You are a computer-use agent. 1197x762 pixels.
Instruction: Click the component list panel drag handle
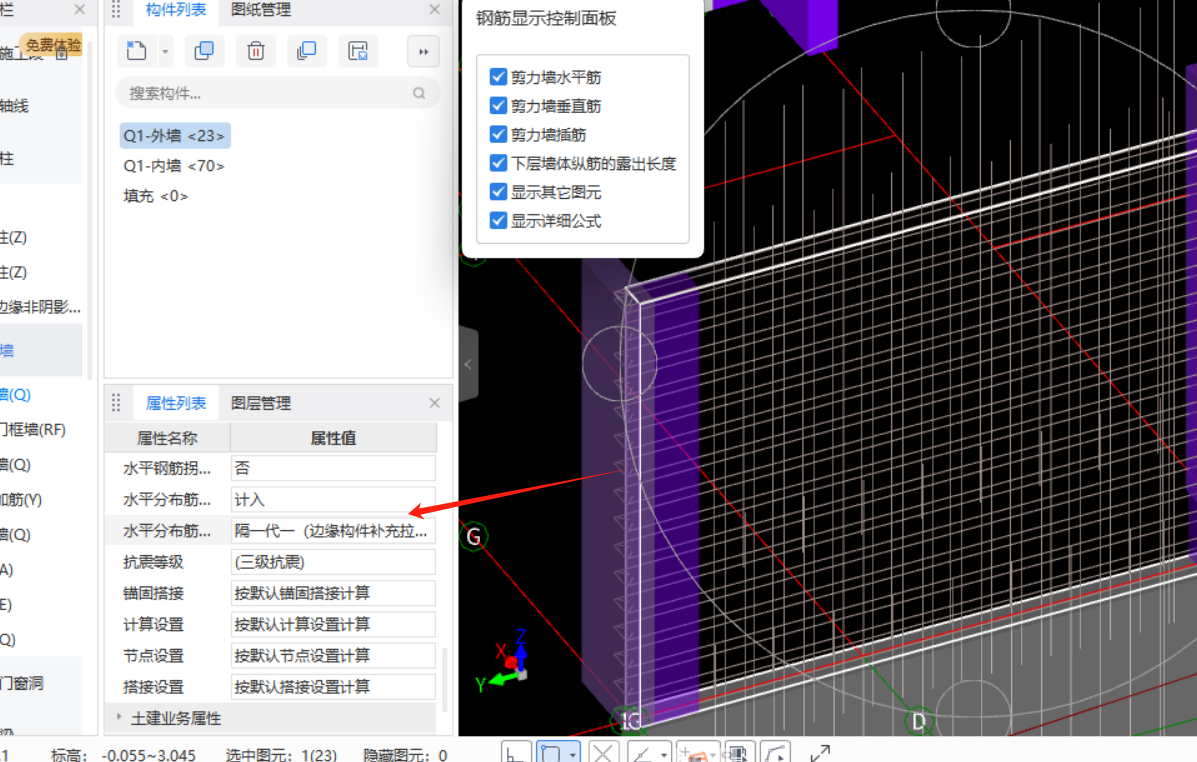pos(116,9)
